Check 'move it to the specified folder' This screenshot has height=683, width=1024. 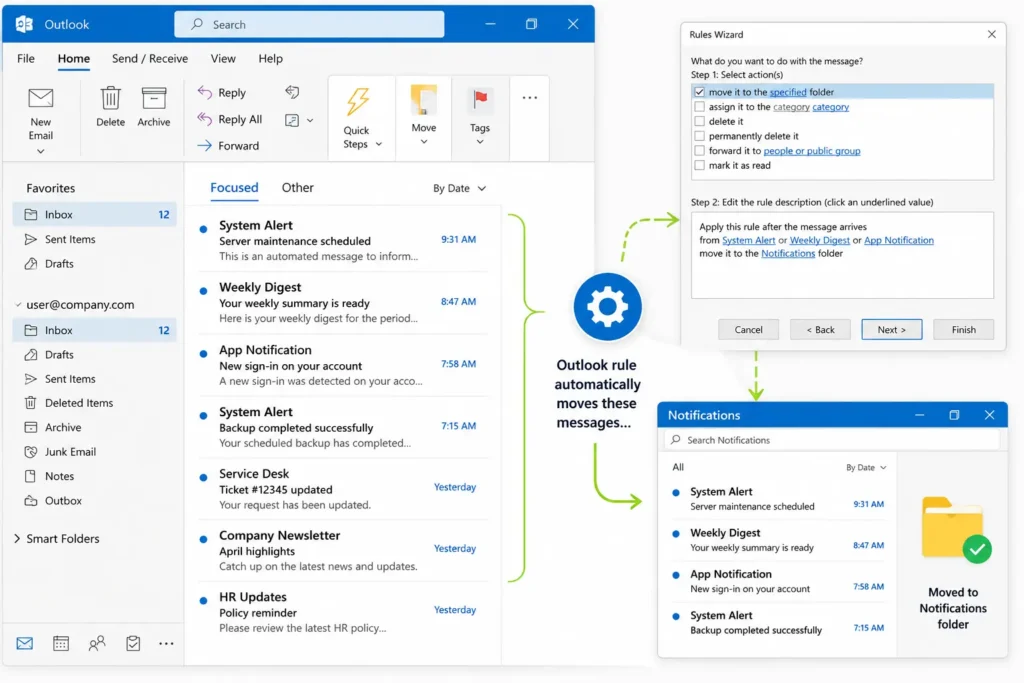click(699, 92)
